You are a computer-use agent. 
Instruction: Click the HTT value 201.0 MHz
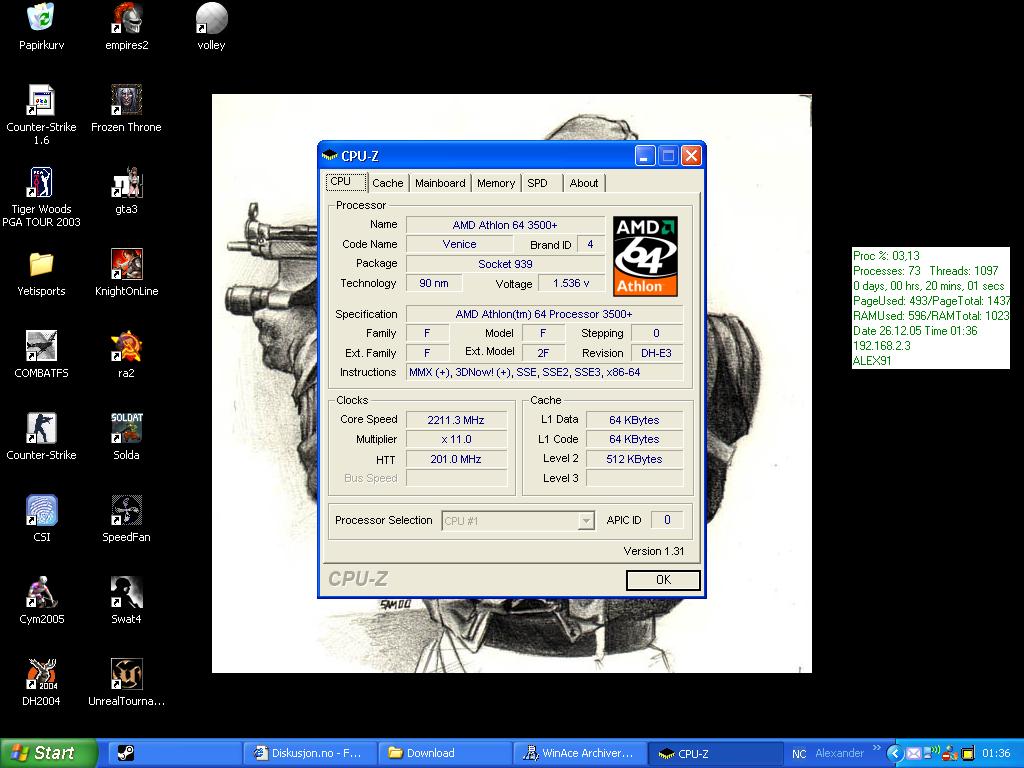point(456,459)
